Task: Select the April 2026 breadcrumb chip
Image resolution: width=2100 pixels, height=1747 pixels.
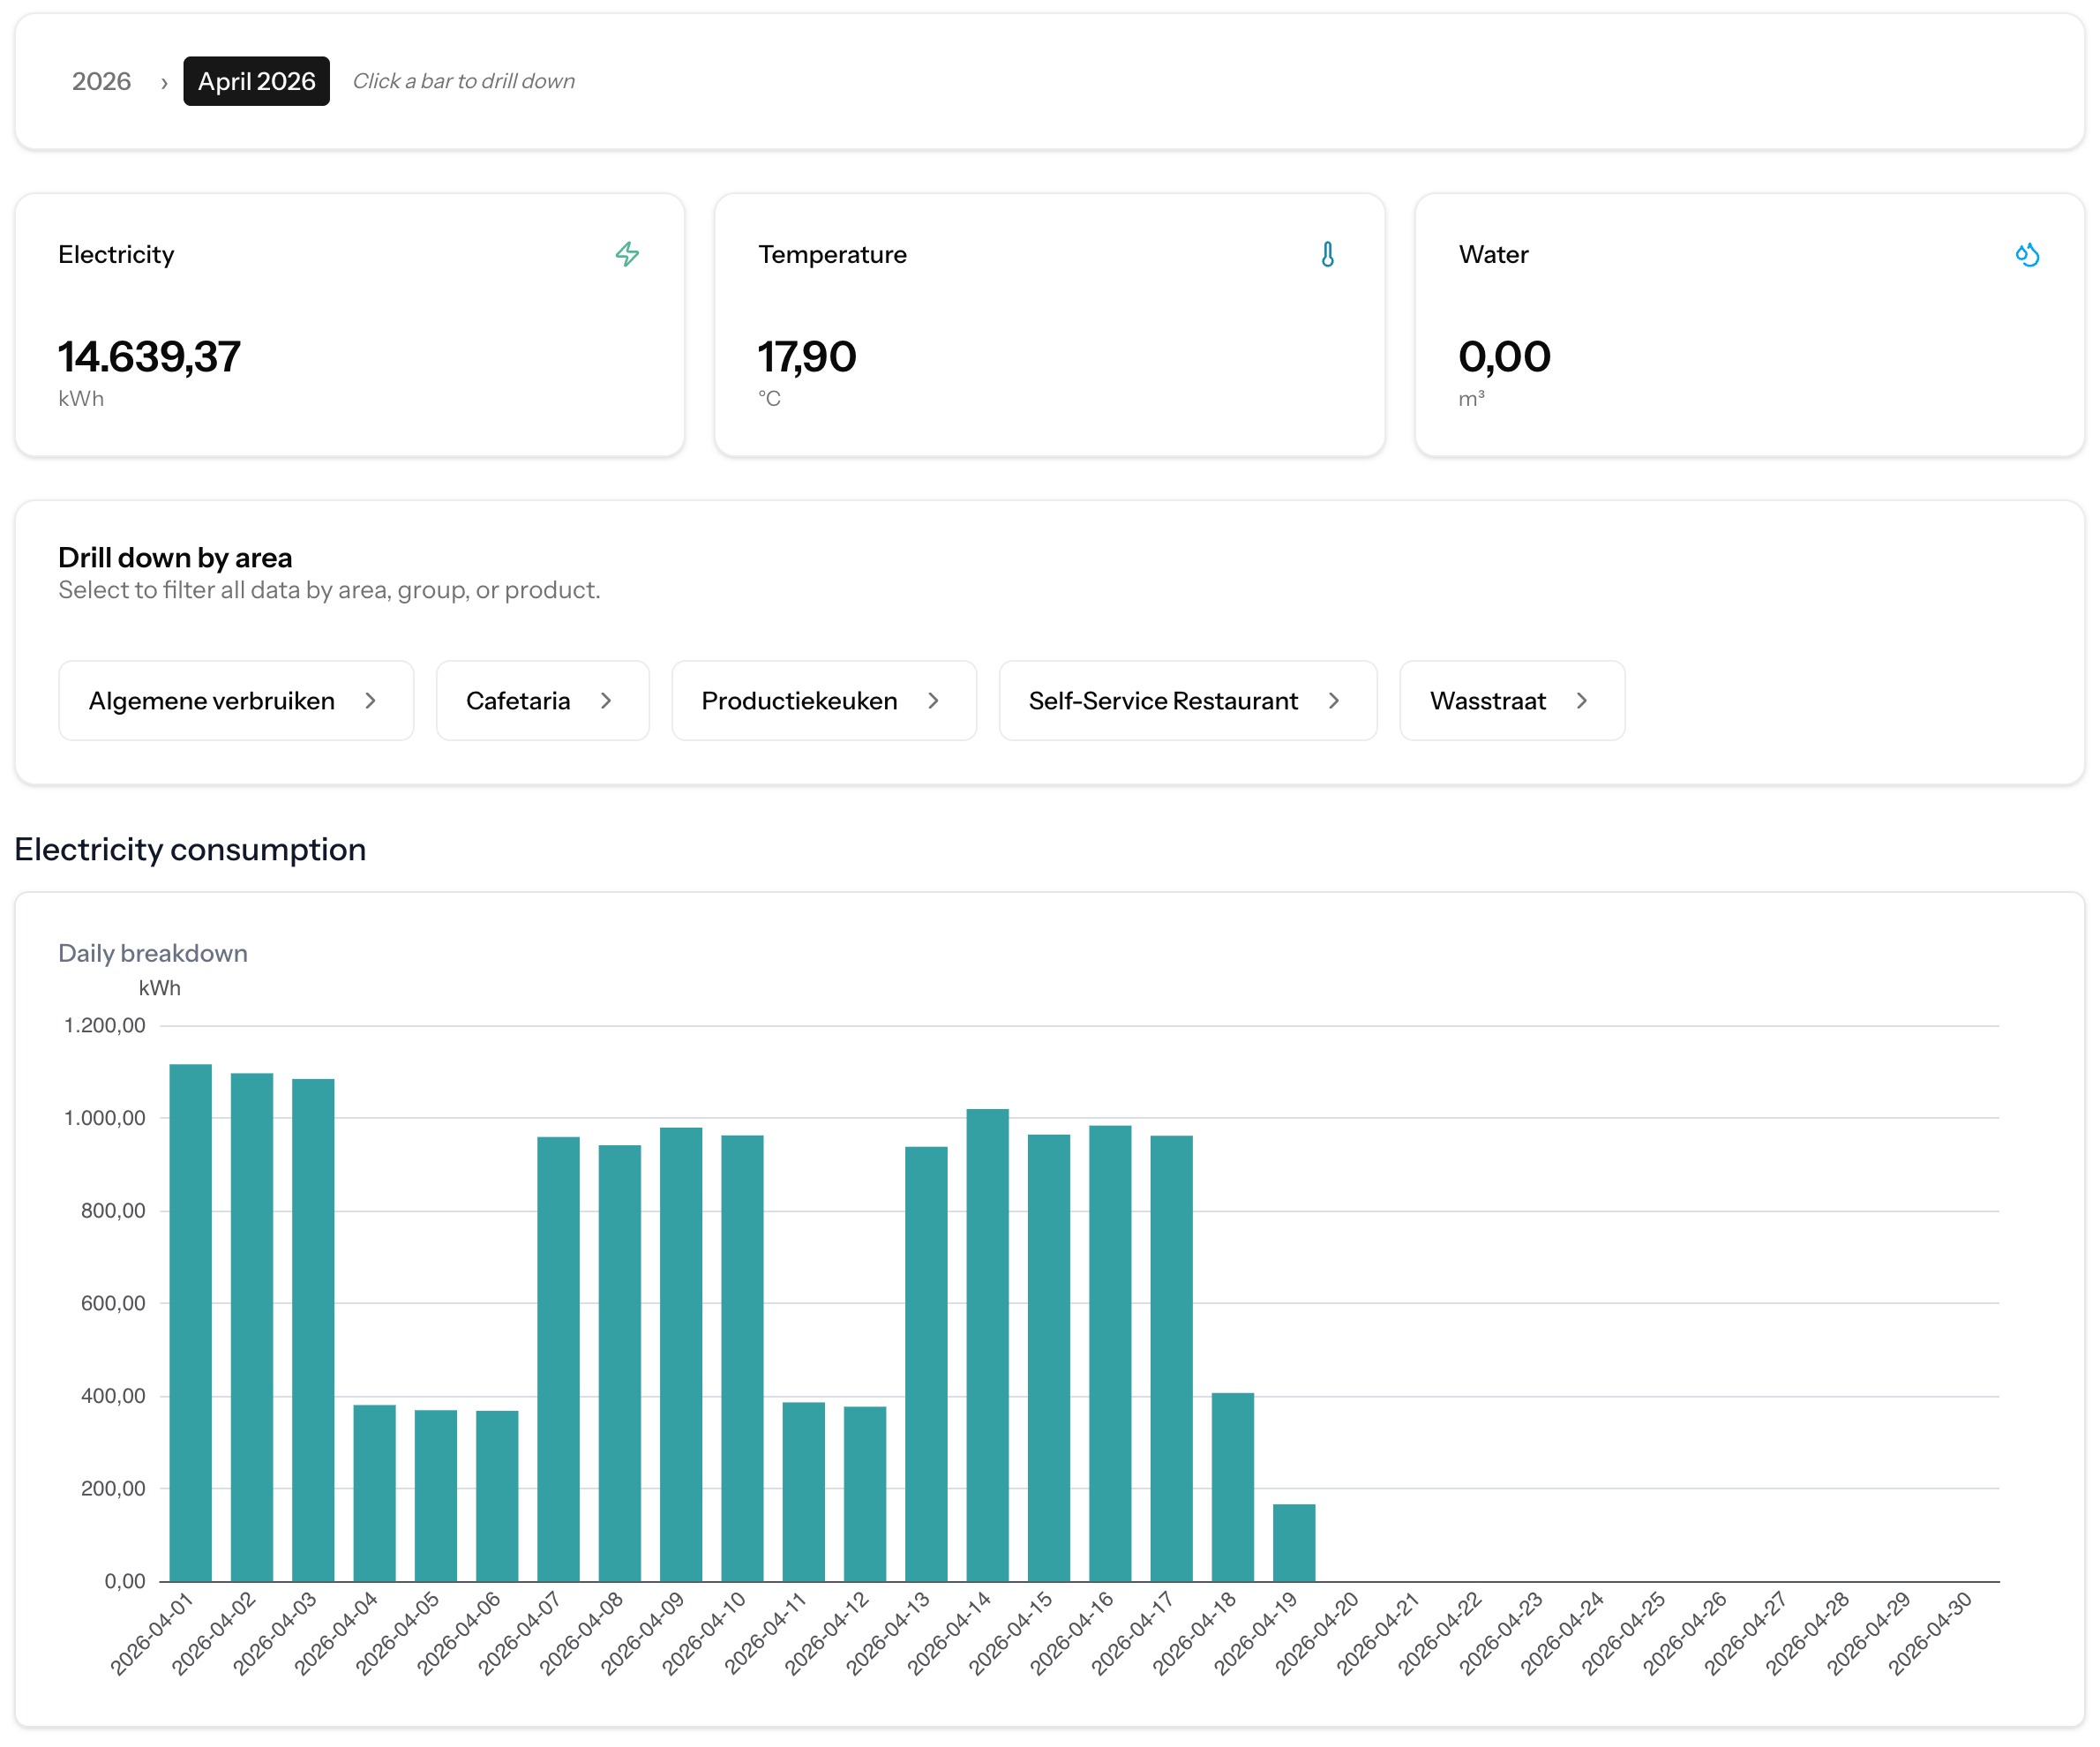Action: (256, 81)
